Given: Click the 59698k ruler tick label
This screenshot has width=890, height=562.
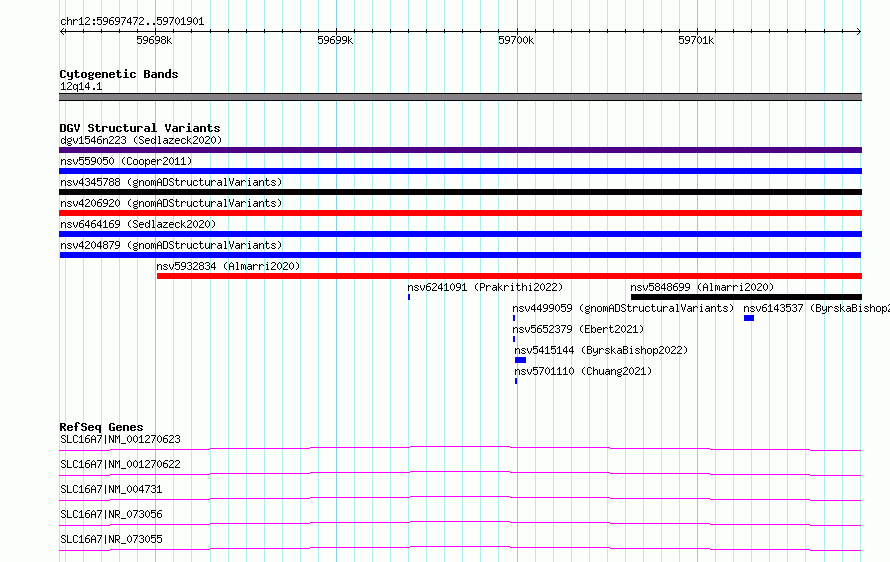Looking at the screenshot, I should 154,40.
